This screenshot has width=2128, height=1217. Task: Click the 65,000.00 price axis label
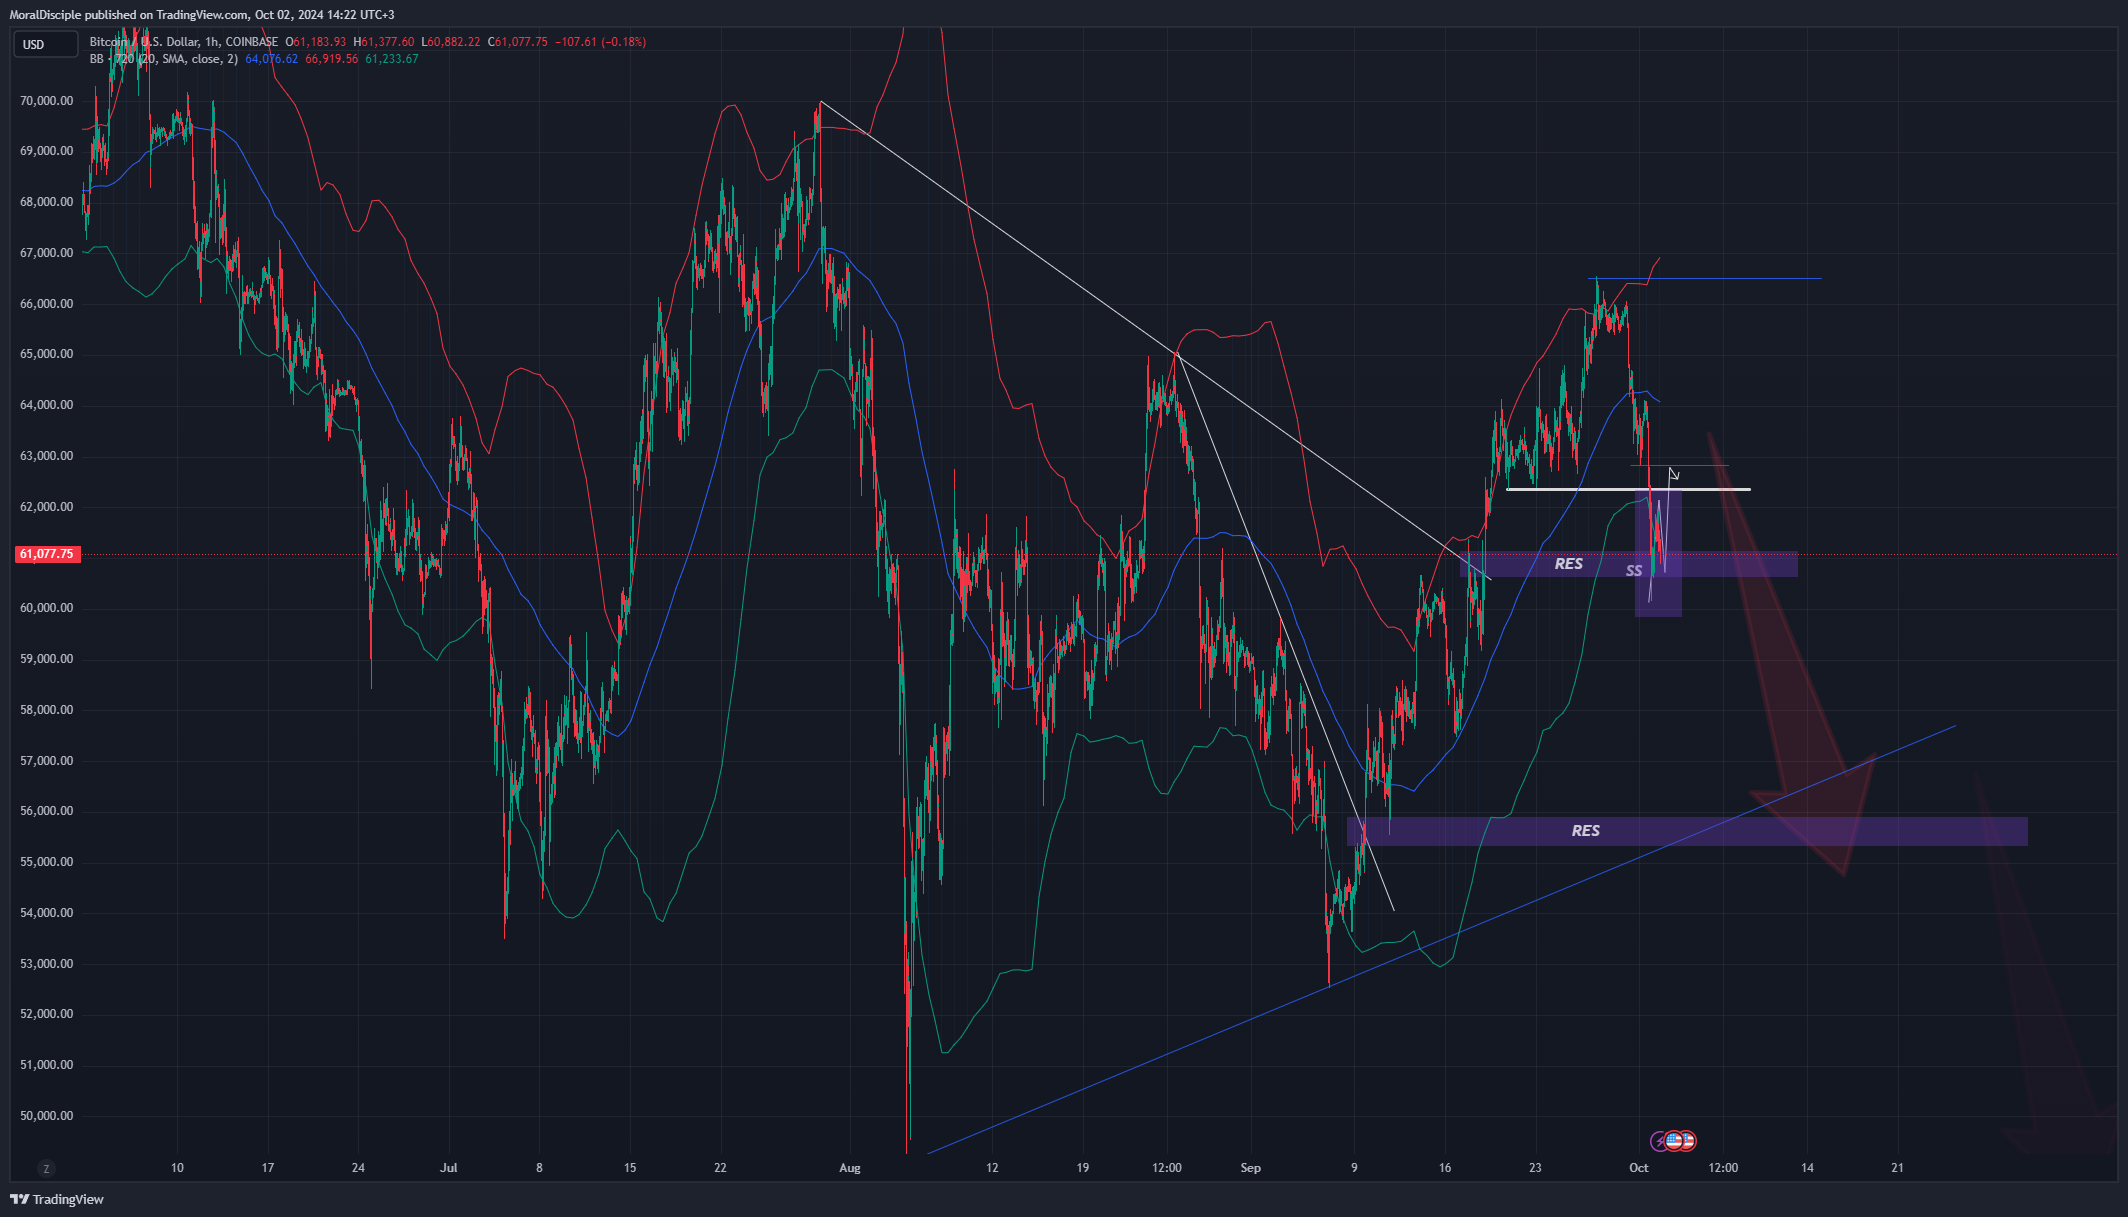[46, 354]
